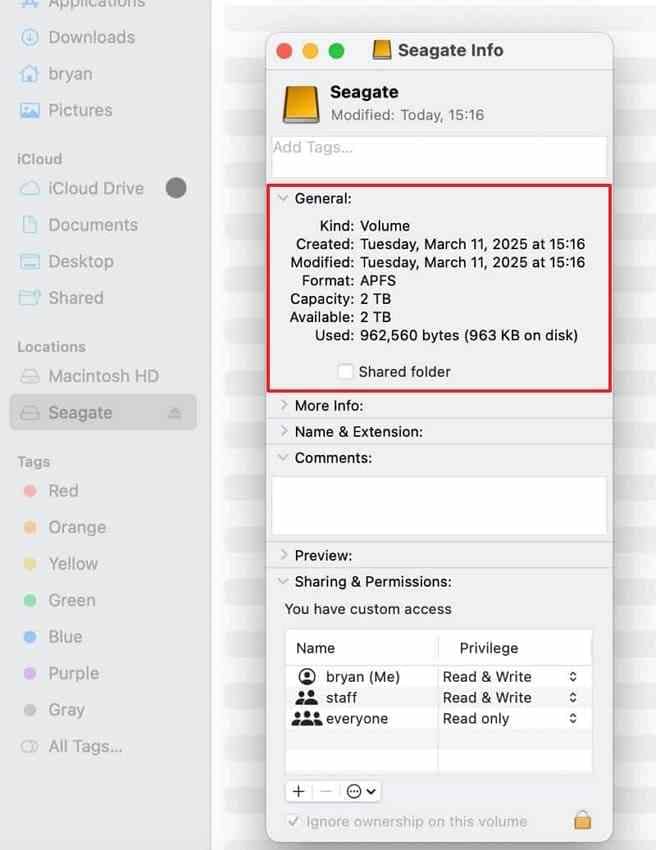Image resolution: width=656 pixels, height=850 pixels.
Task: Click the padlock to lock settings
Action: tap(582, 820)
